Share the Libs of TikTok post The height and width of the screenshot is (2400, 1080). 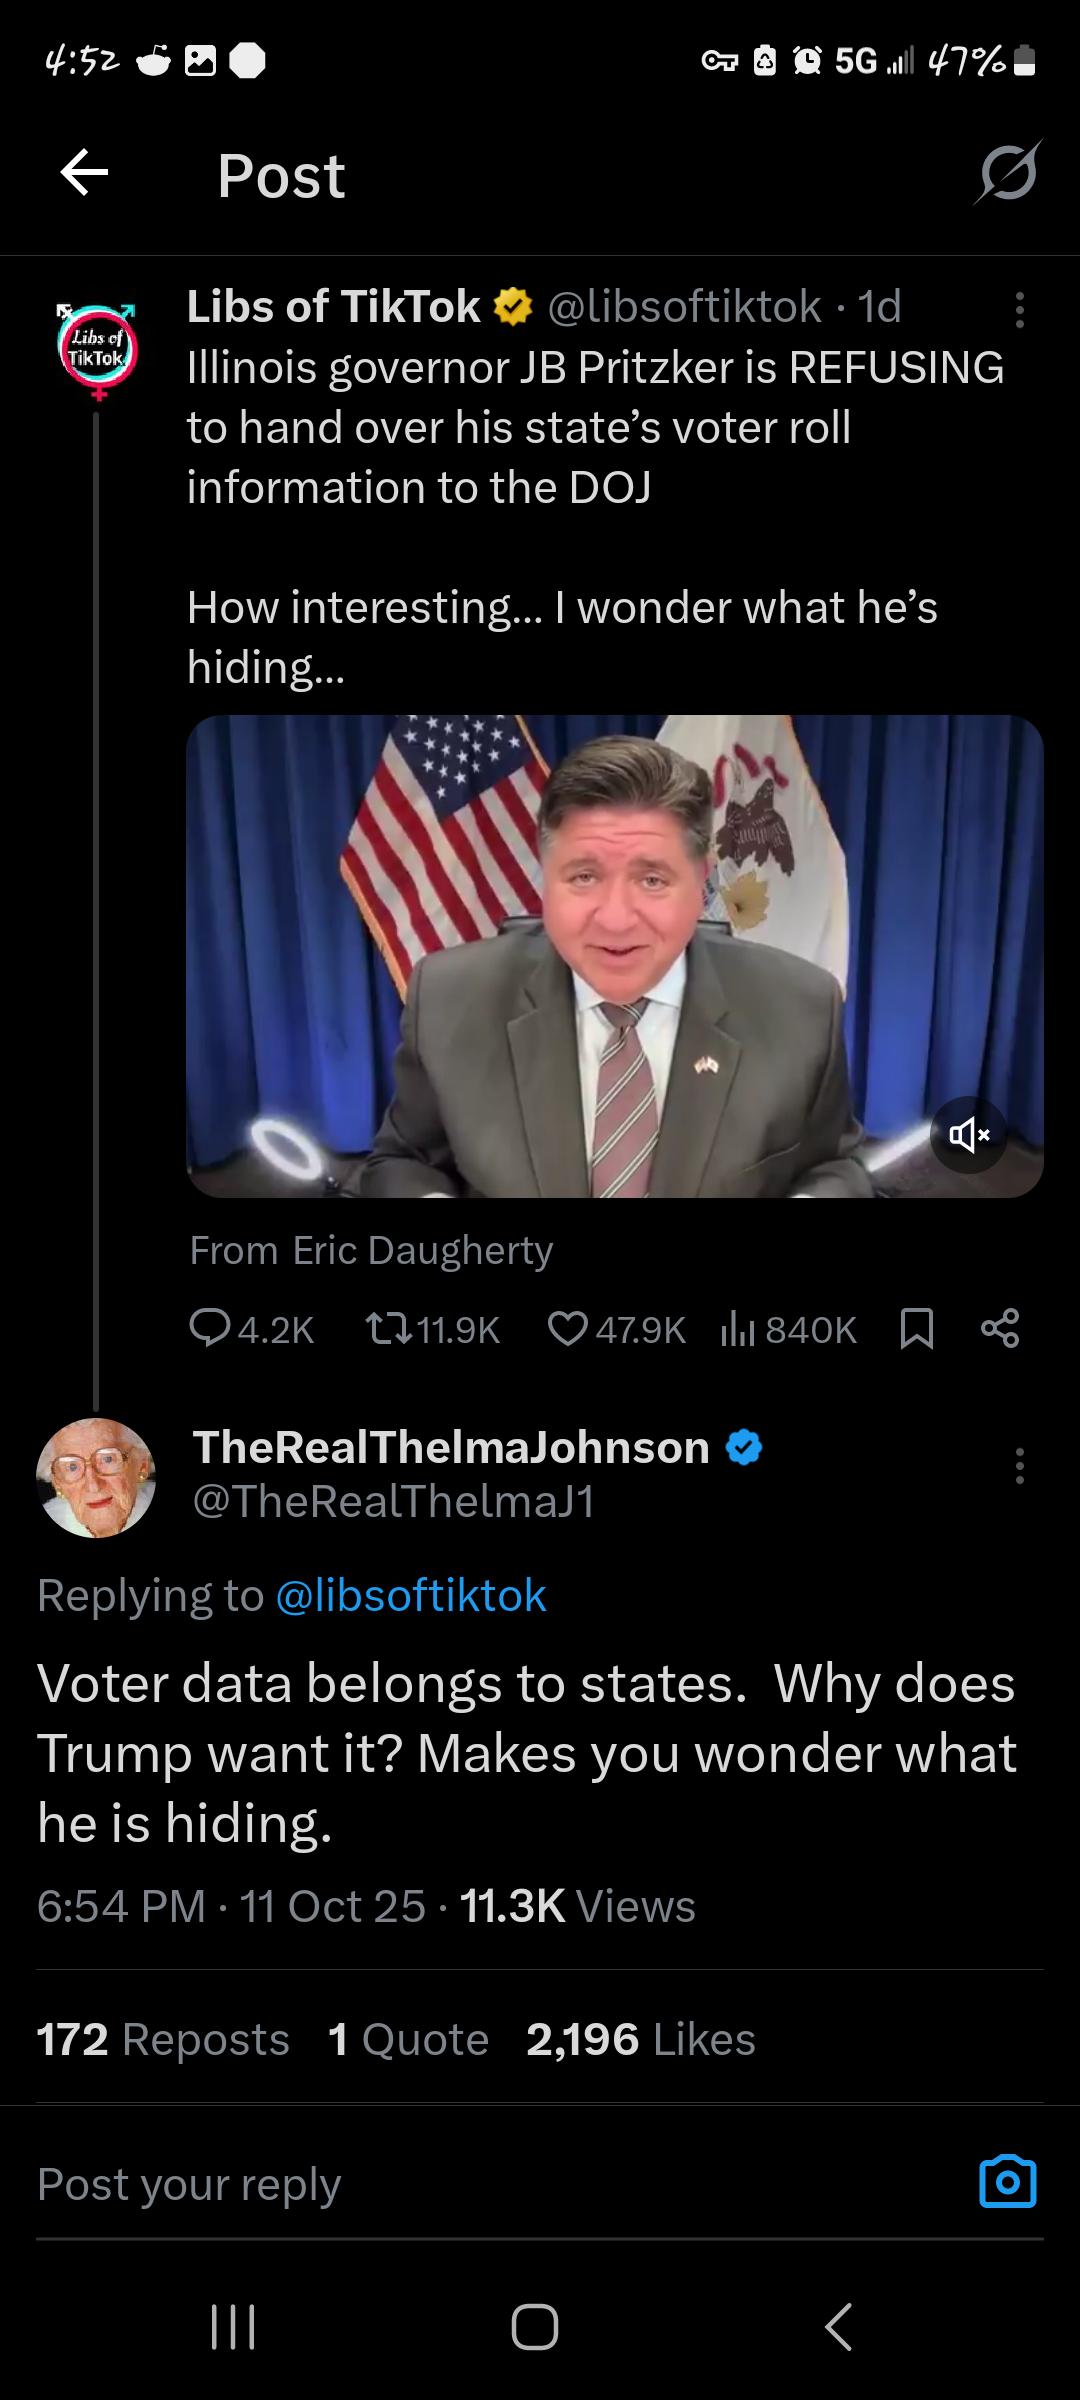[1000, 1328]
